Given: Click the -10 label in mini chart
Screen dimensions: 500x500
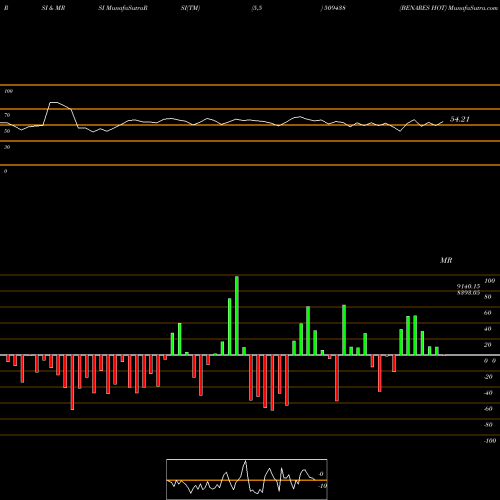Looking at the screenshot, I should click(x=322, y=486).
